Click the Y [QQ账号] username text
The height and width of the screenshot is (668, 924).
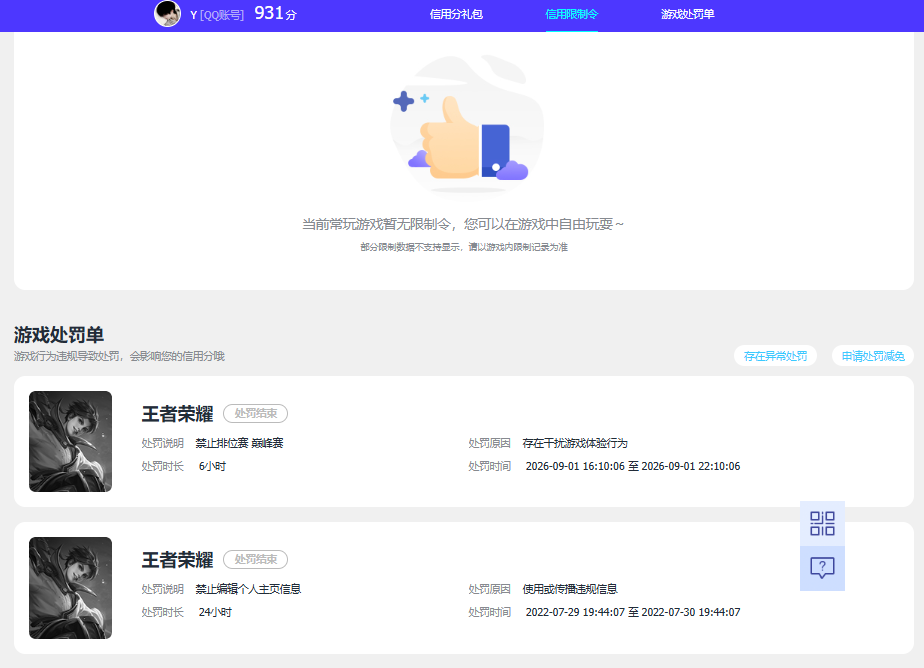217,15
